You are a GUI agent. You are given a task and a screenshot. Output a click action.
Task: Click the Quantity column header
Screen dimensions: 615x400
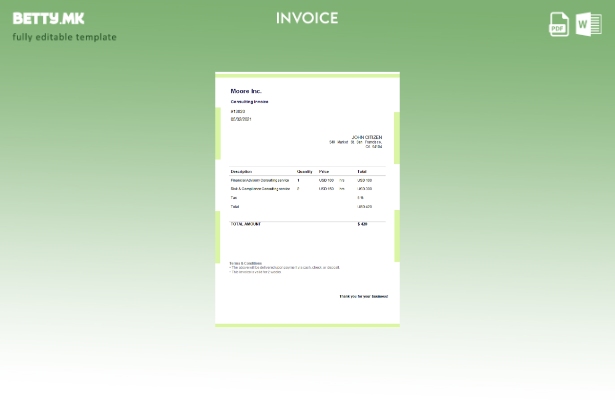pyautogui.click(x=304, y=171)
